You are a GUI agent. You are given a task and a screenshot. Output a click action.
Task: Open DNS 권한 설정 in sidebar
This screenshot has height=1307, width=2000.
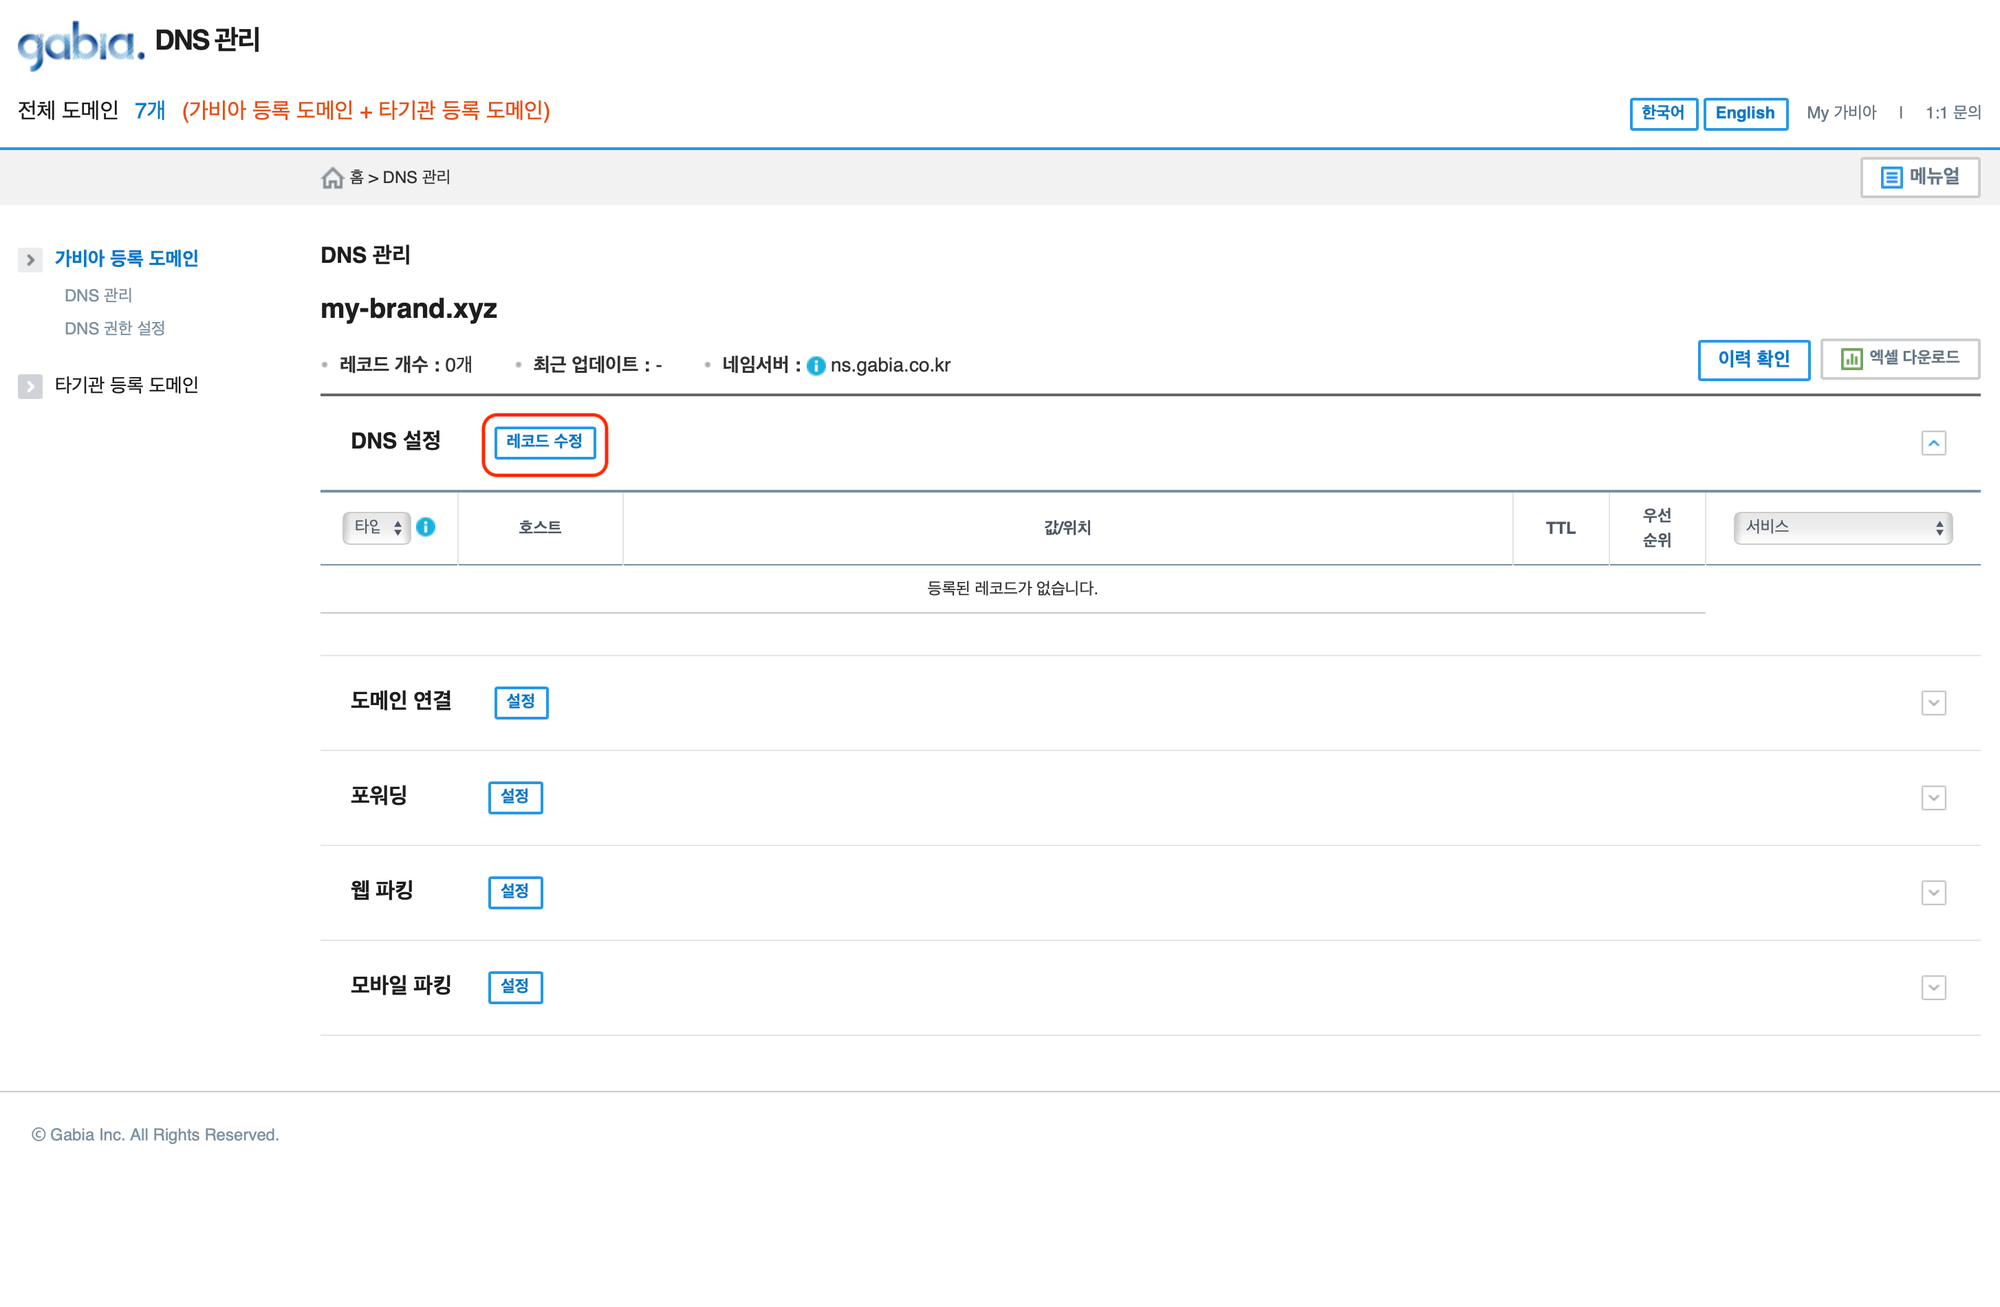(114, 328)
